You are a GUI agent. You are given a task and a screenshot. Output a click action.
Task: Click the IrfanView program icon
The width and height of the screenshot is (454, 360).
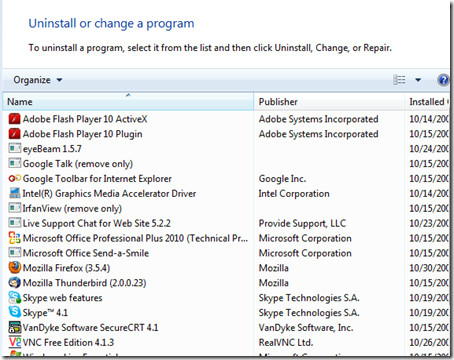click(x=14, y=208)
